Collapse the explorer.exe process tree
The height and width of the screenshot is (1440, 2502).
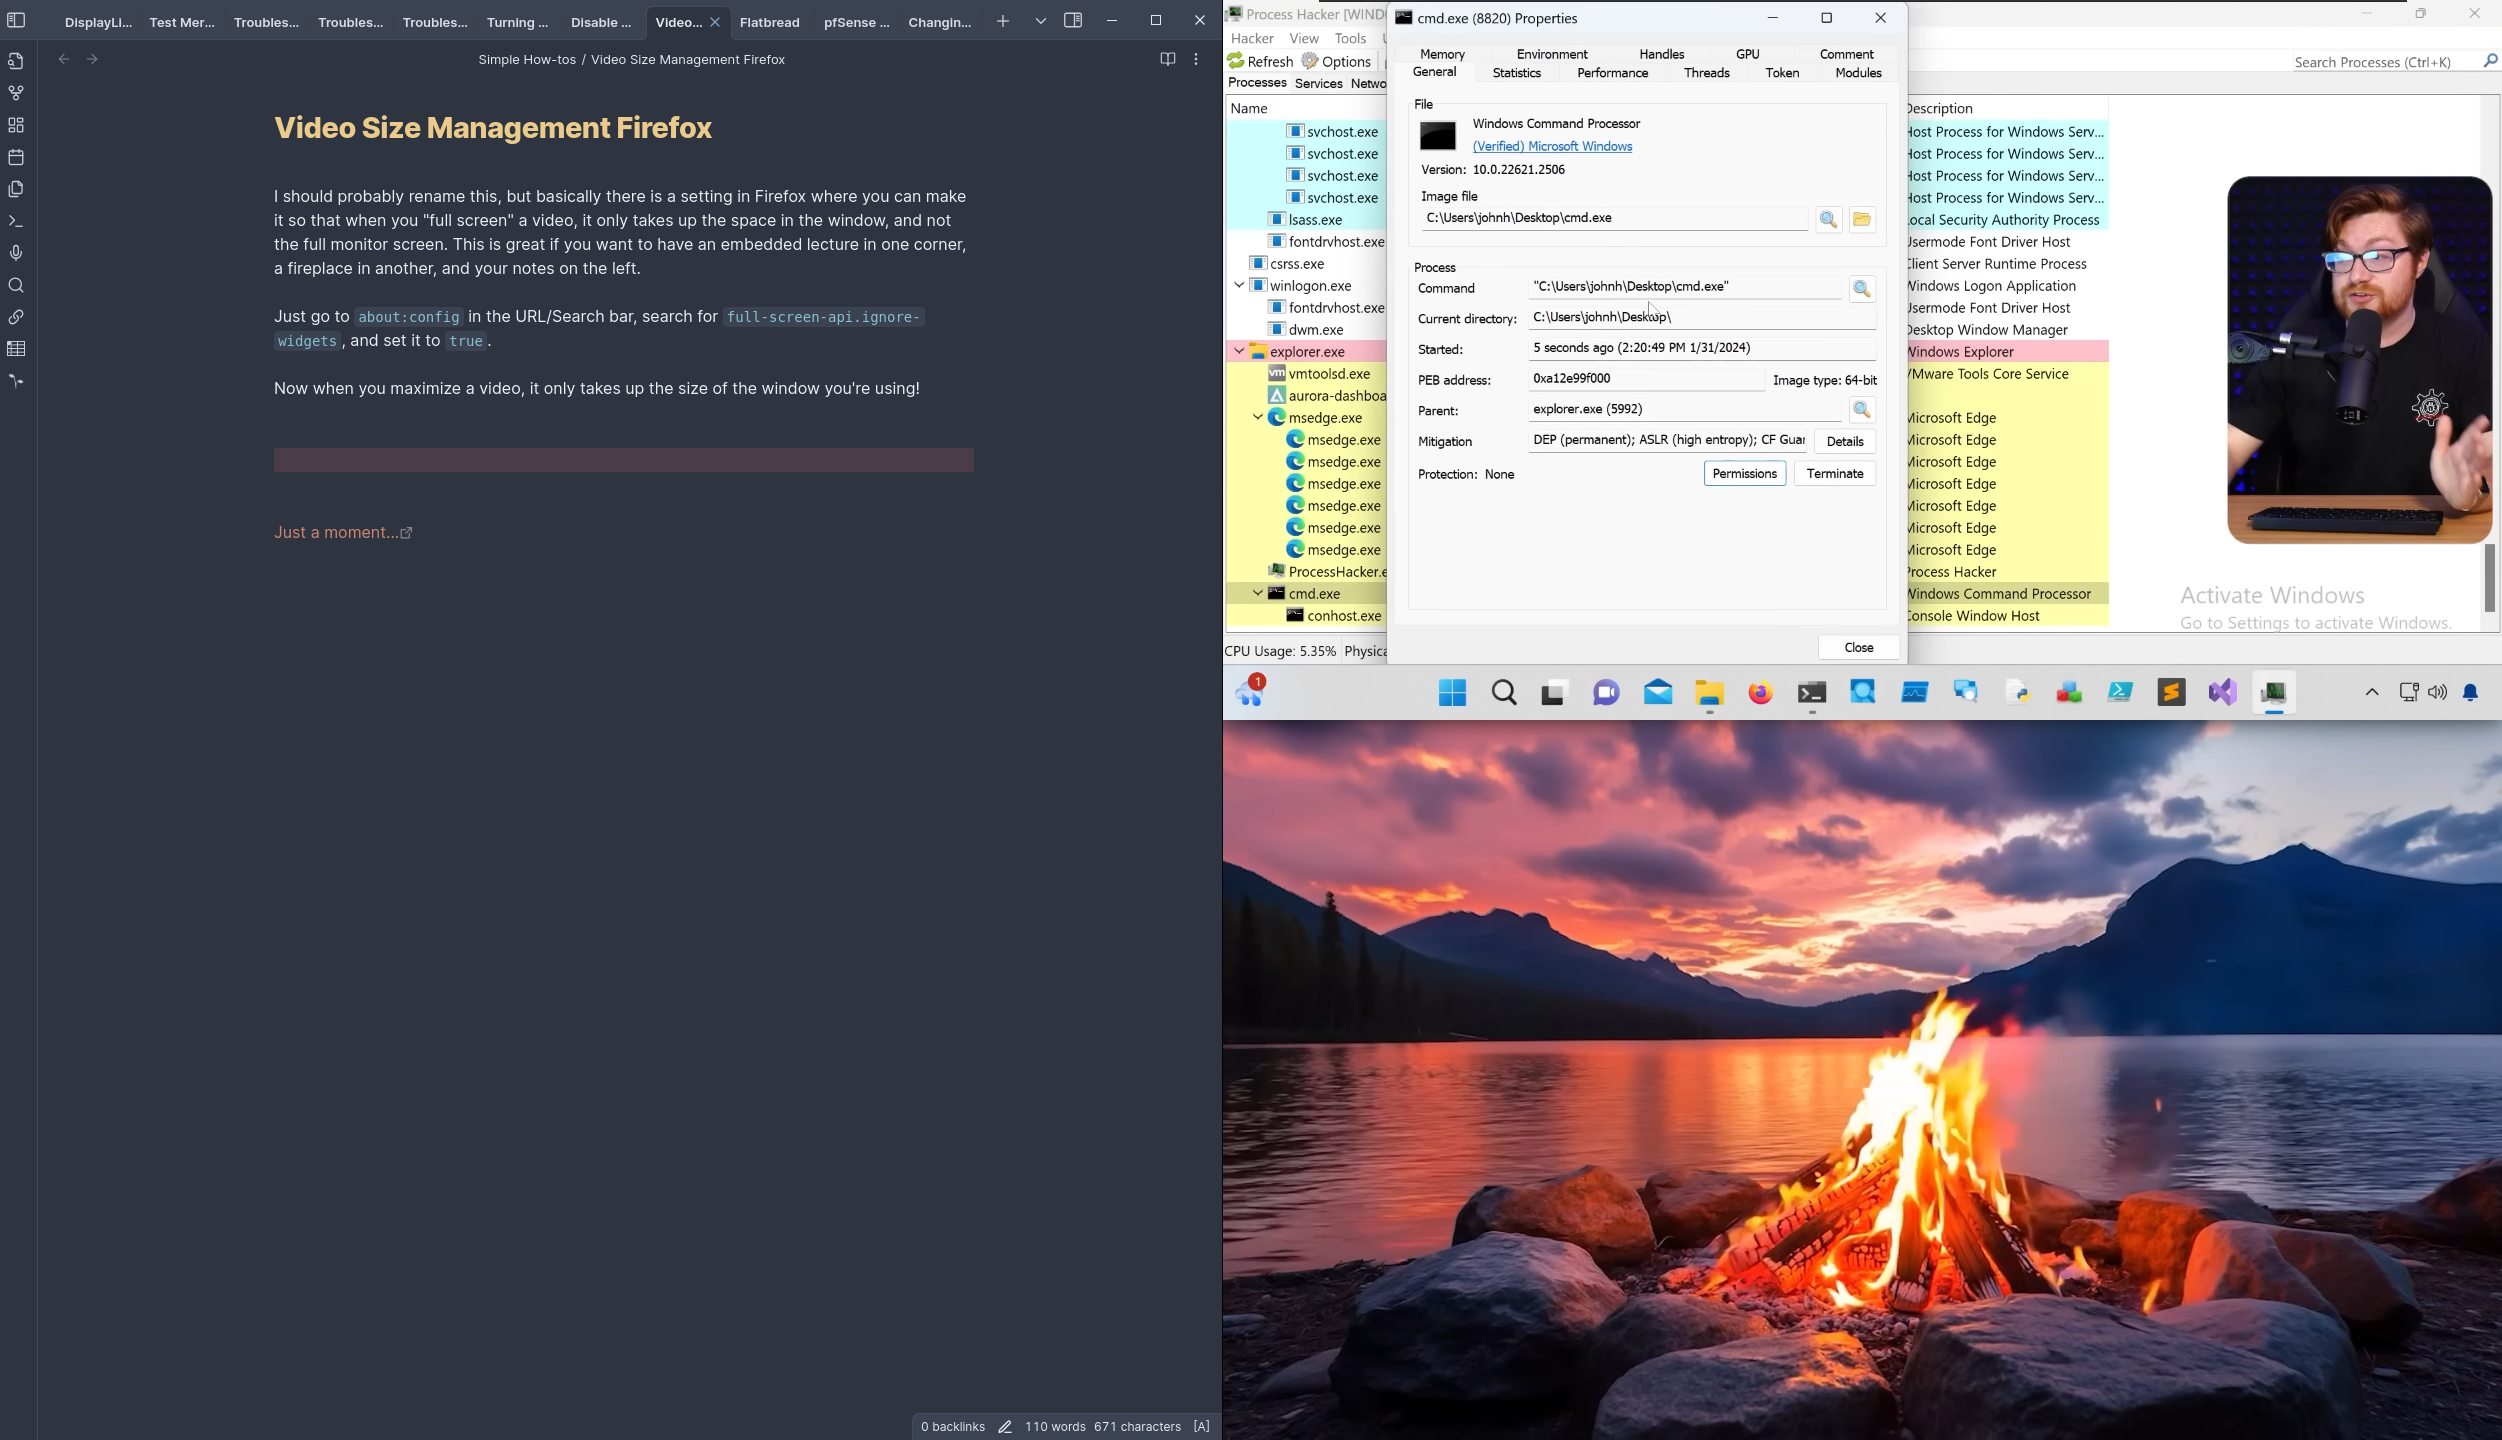[x=1238, y=351]
